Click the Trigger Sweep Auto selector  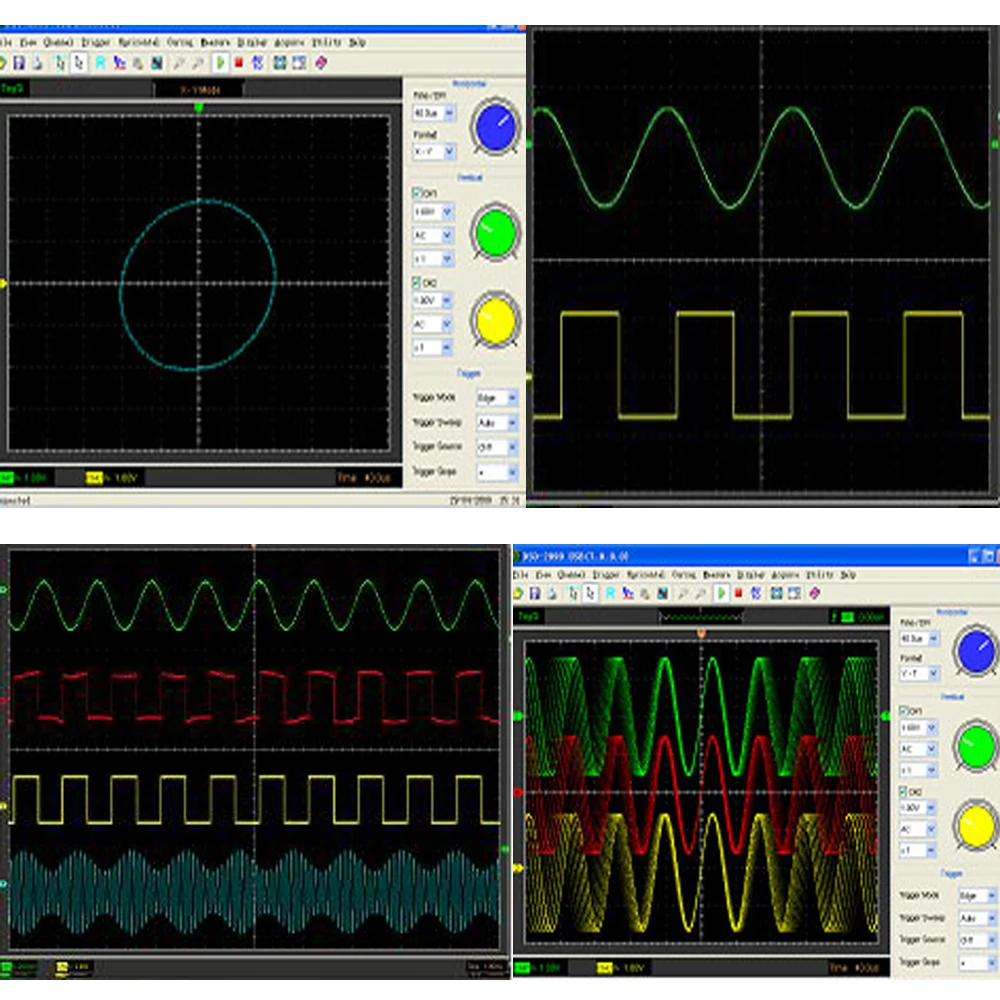[x=496, y=422]
